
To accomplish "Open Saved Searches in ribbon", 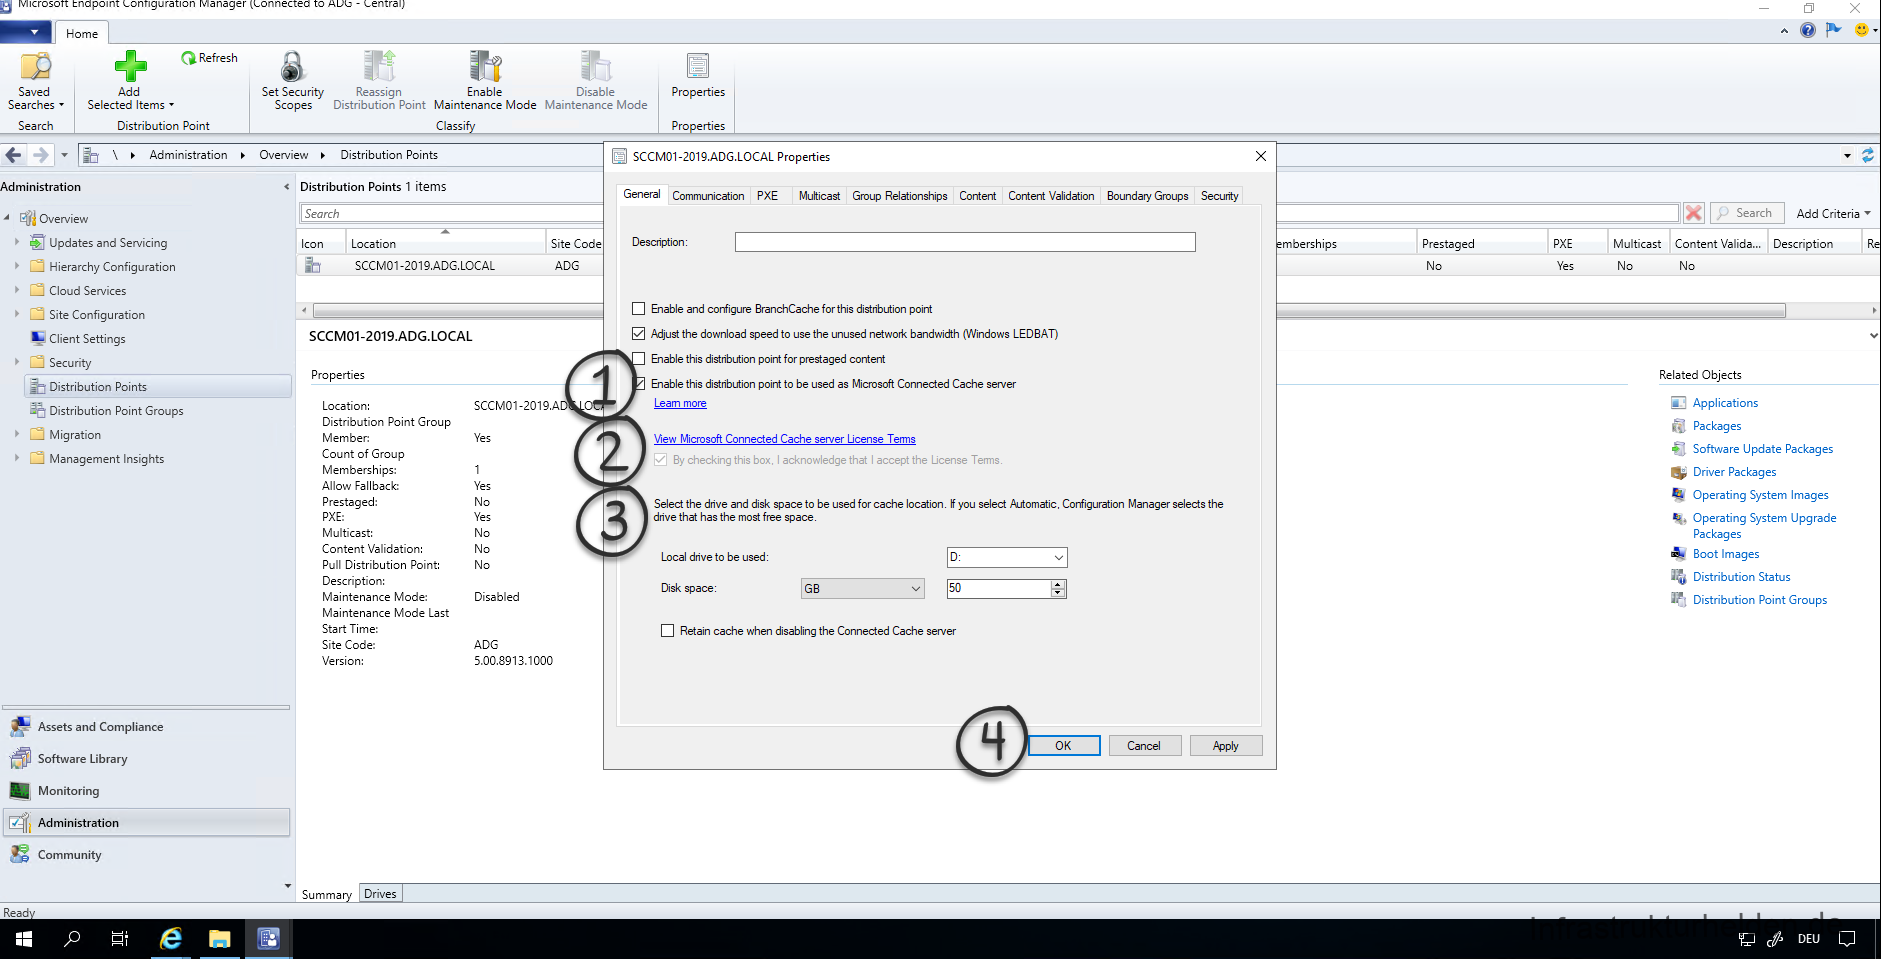I will (x=35, y=82).
